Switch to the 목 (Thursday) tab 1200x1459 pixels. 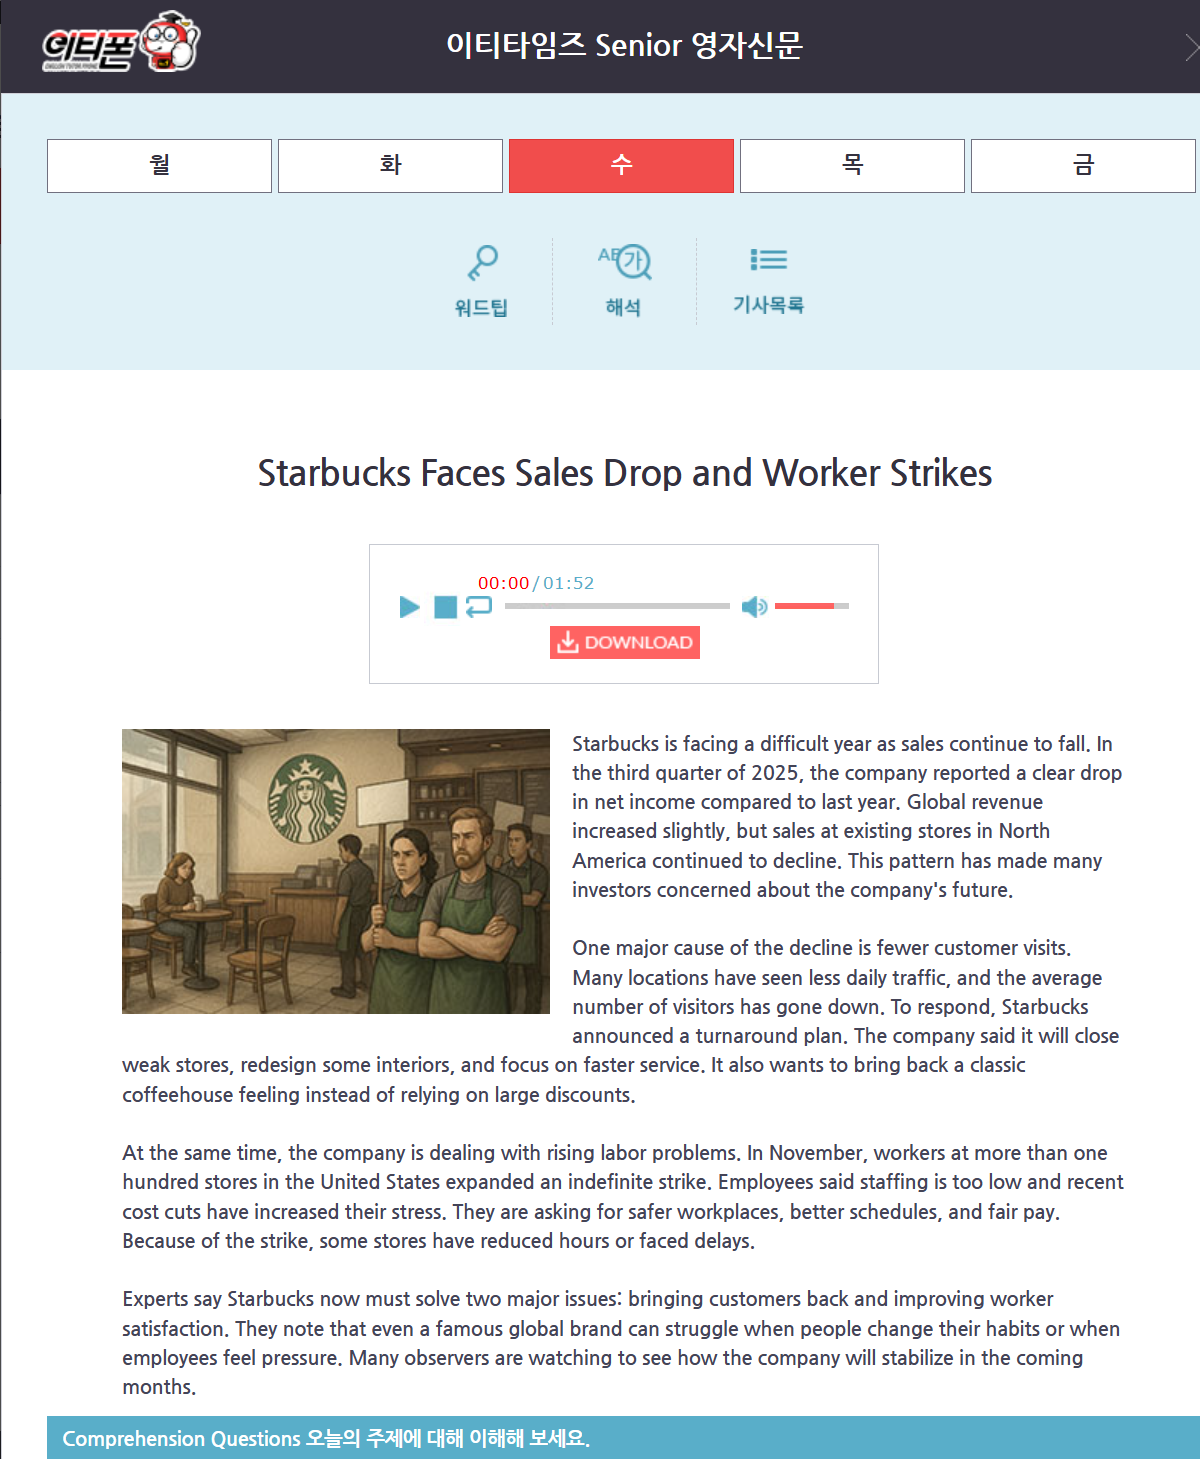[x=852, y=165]
